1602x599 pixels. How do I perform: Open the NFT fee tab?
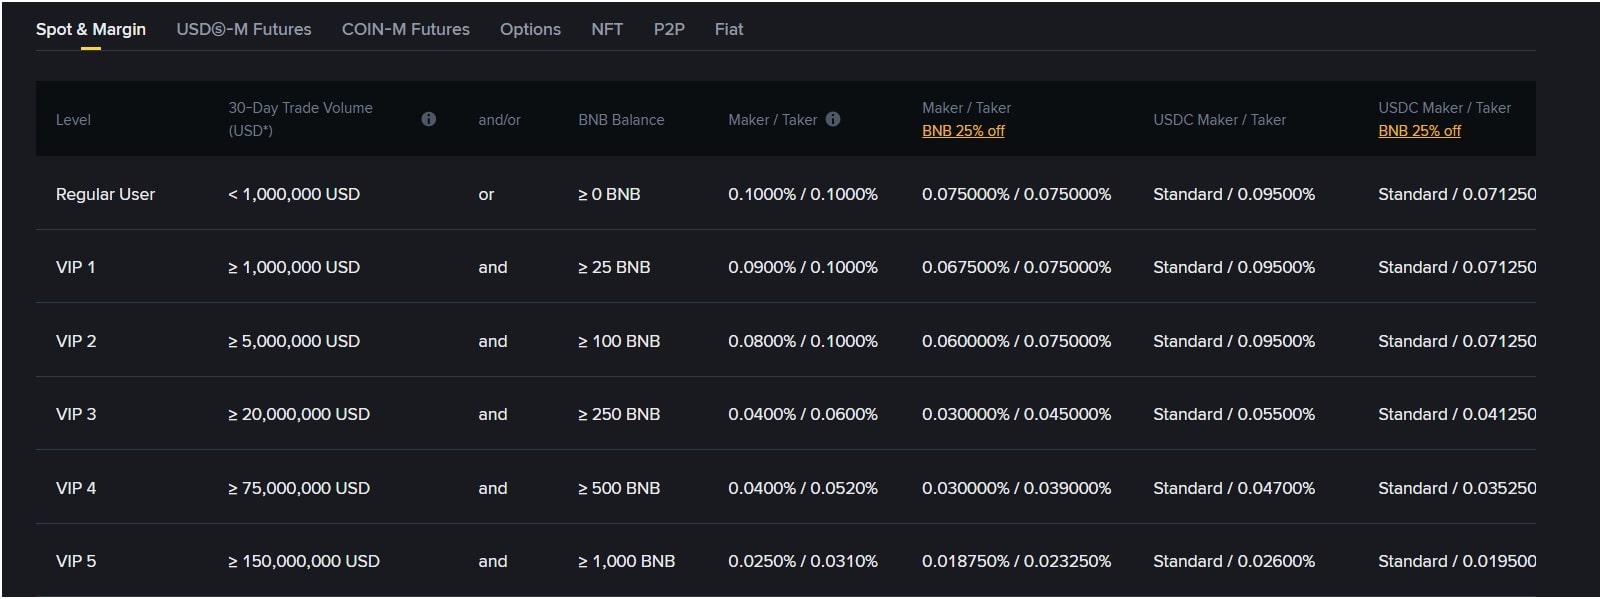click(x=607, y=29)
